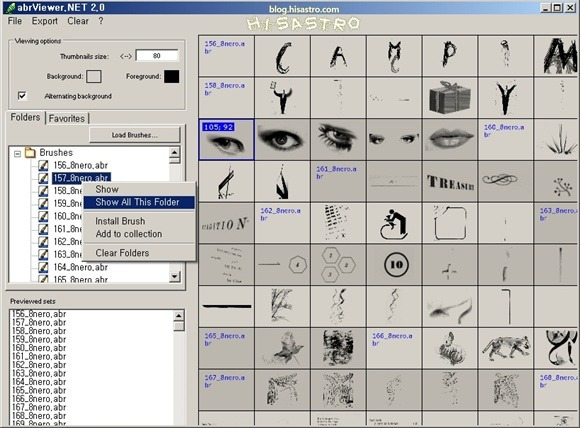The height and width of the screenshot is (428, 580).
Task: Open the black Foreground color swatch
Action: click(172, 77)
